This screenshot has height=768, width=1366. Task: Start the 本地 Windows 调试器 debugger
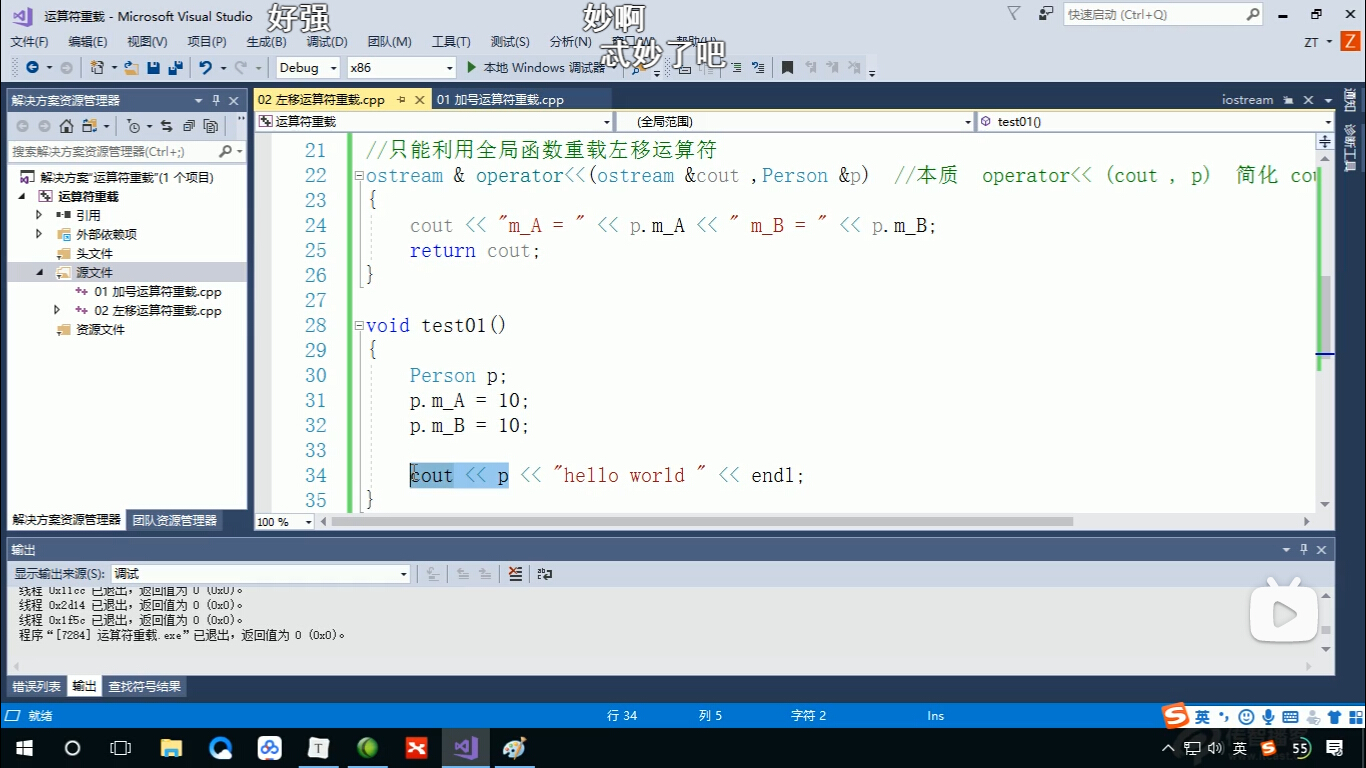[535, 68]
